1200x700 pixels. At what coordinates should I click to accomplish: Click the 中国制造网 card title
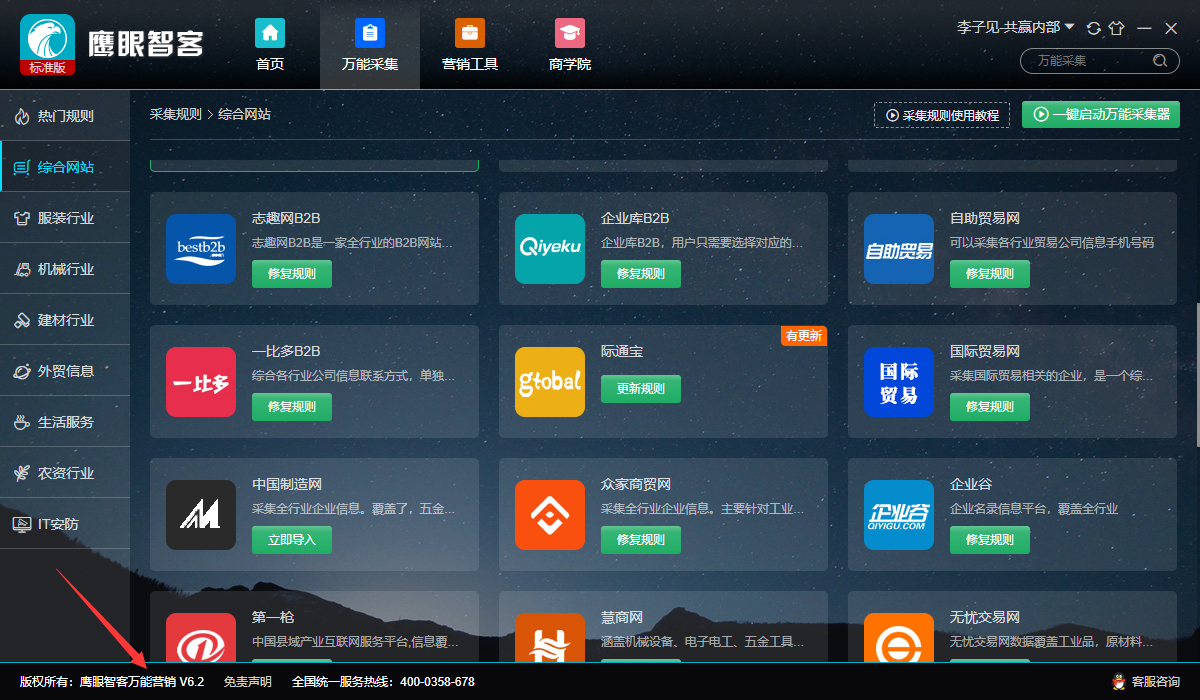click(x=287, y=485)
